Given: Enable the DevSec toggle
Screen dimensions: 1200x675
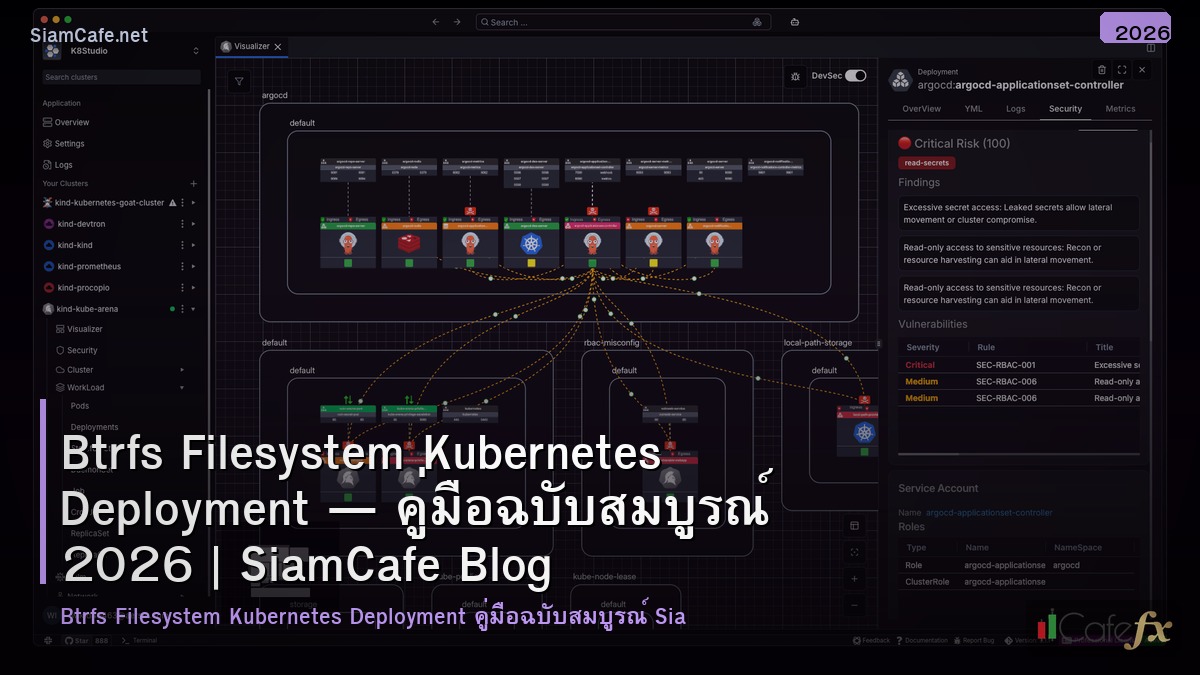Looking at the screenshot, I should (x=855, y=76).
